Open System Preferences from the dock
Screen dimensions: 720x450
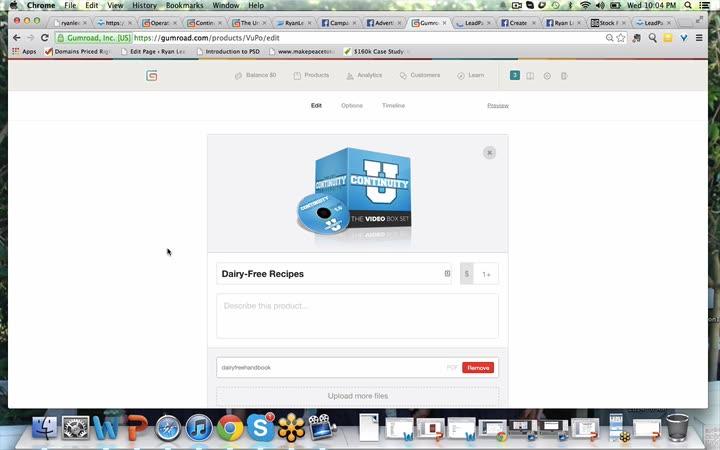click(x=75, y=428)
